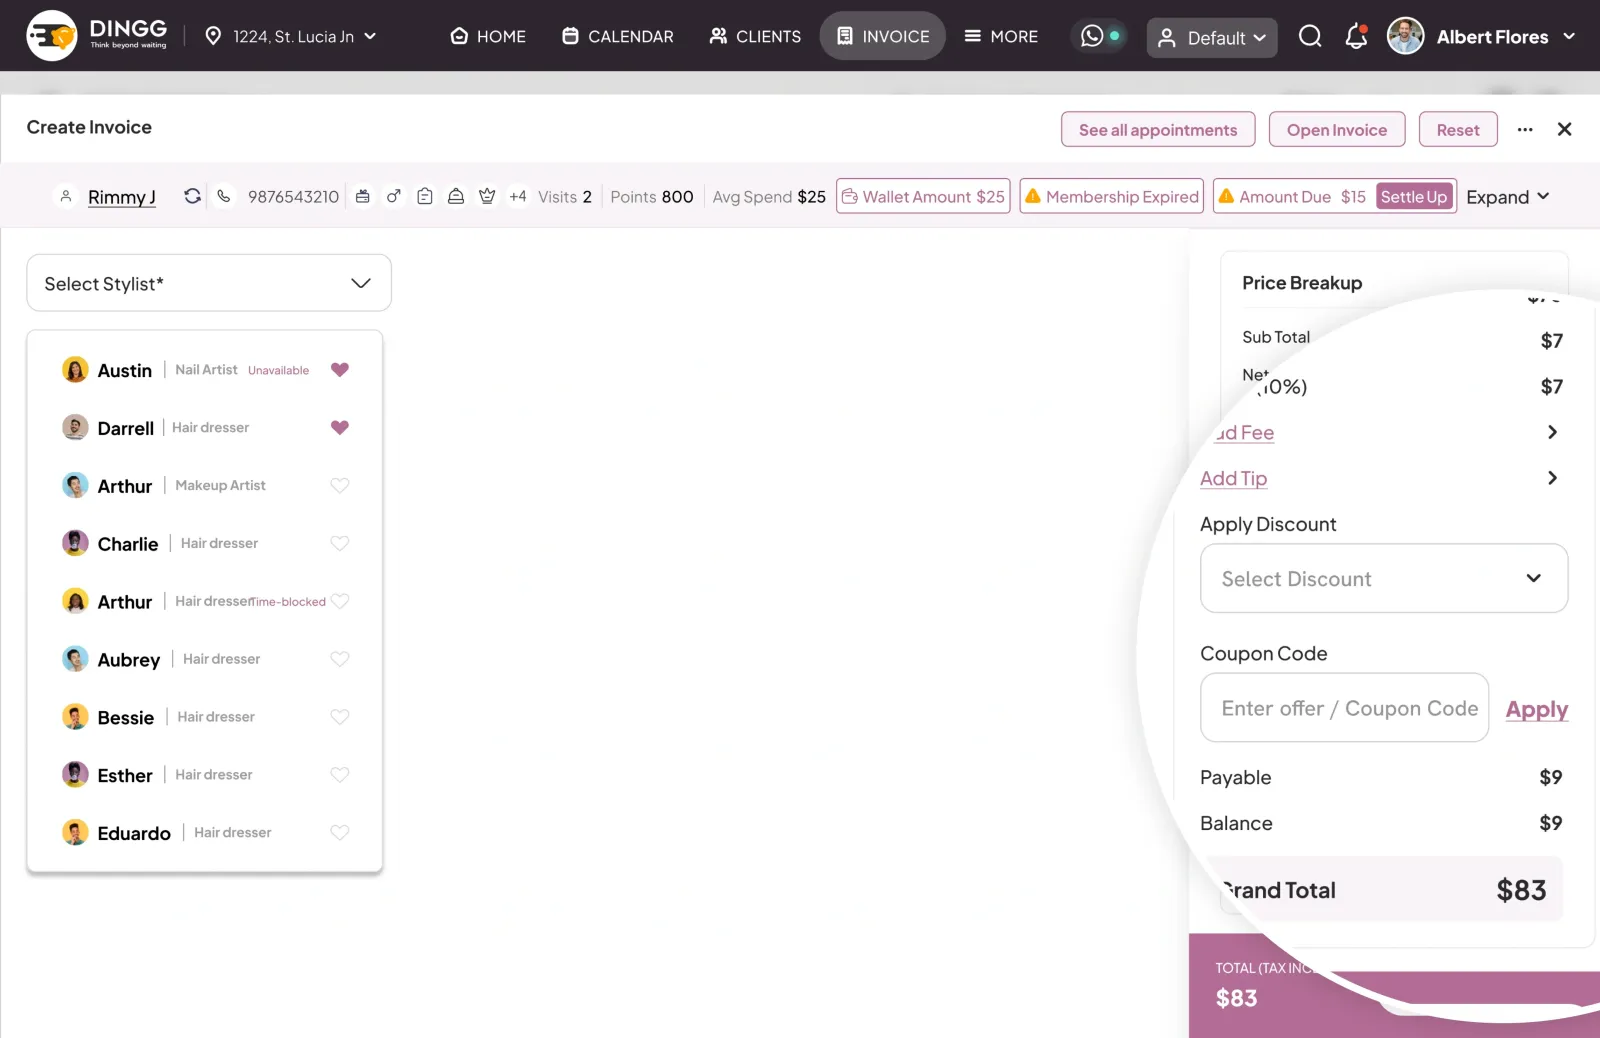Unfavorite stylist Darrell with heart icon
Screen dimensions: 1600x1038
340,428
